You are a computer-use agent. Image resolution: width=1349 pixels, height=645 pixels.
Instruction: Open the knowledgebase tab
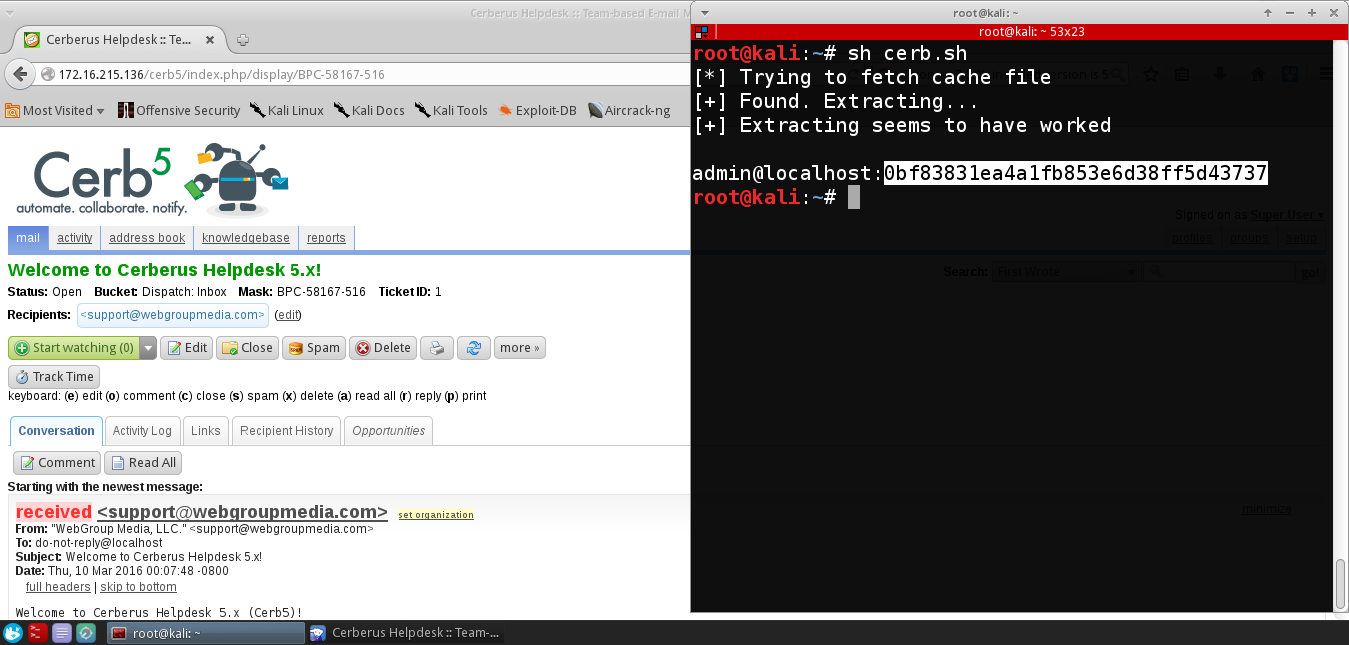point(246,238)
